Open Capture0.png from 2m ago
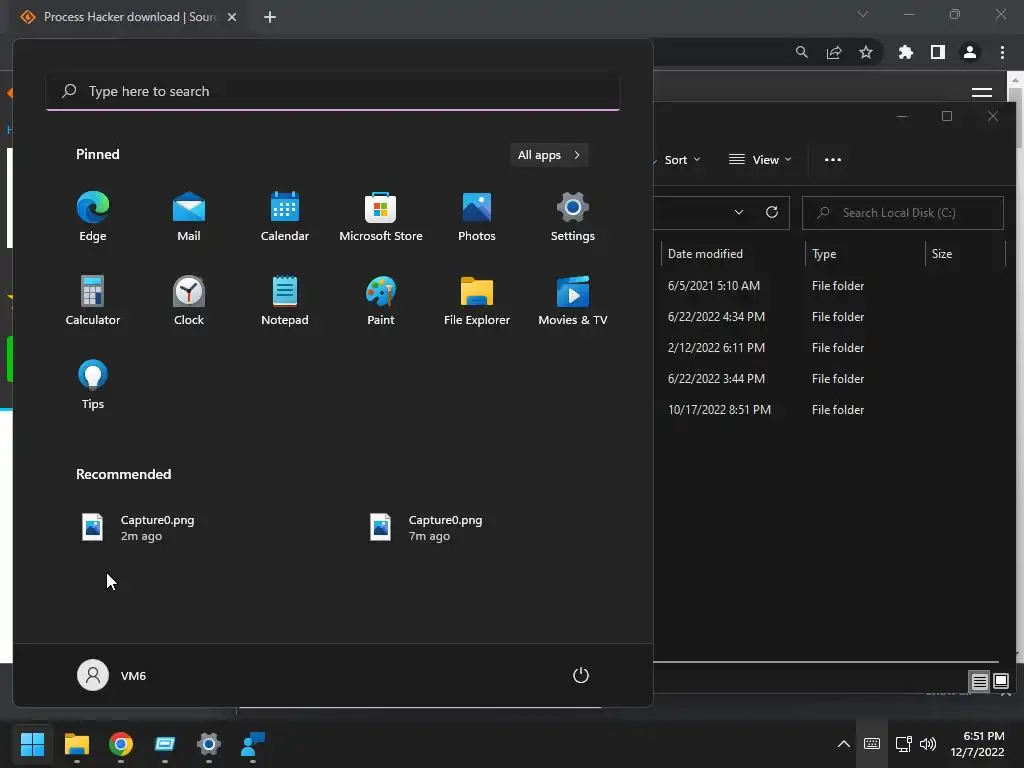 [x=138, y=528]
